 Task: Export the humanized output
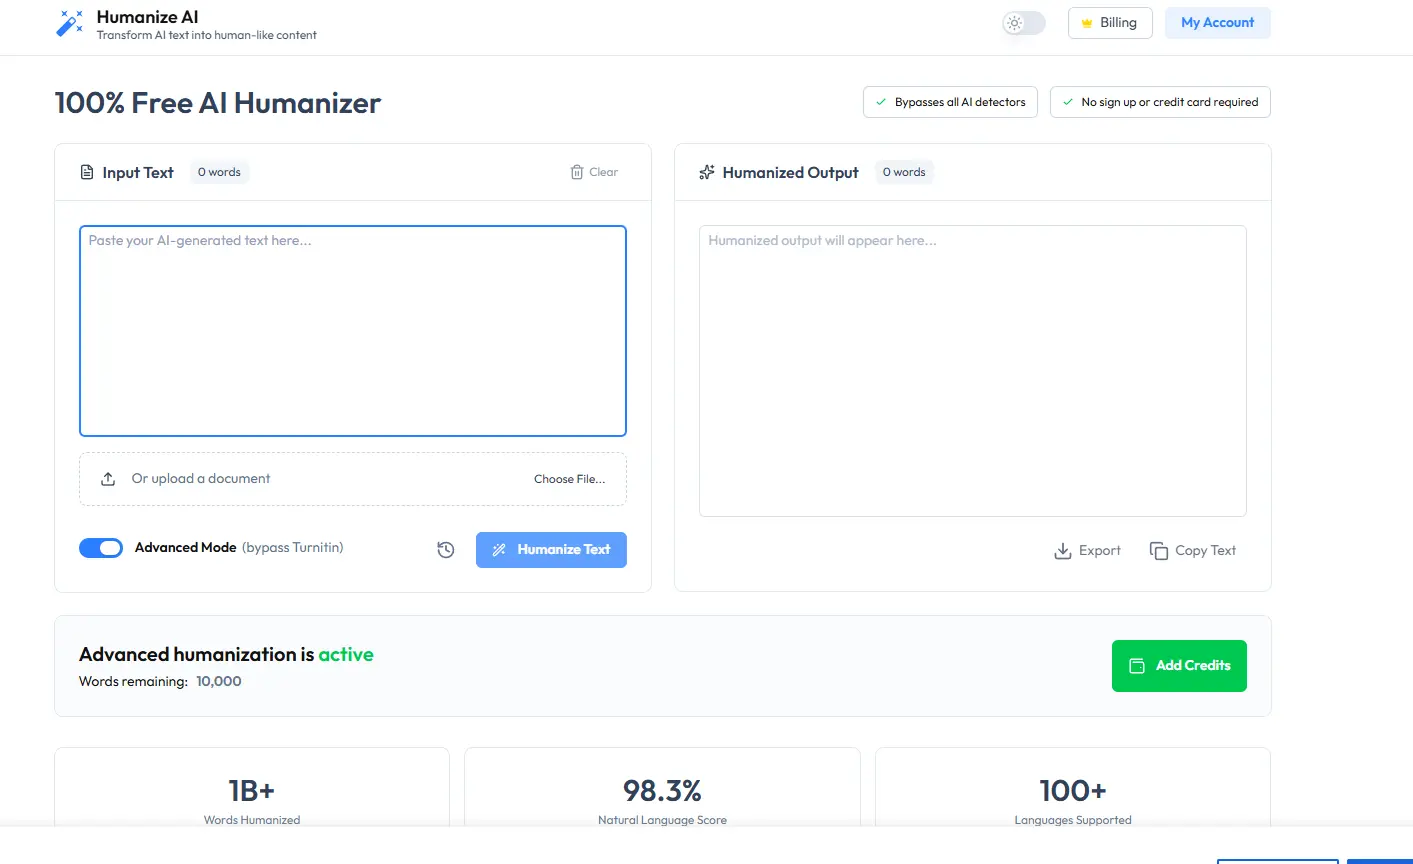pos(1087,551)
